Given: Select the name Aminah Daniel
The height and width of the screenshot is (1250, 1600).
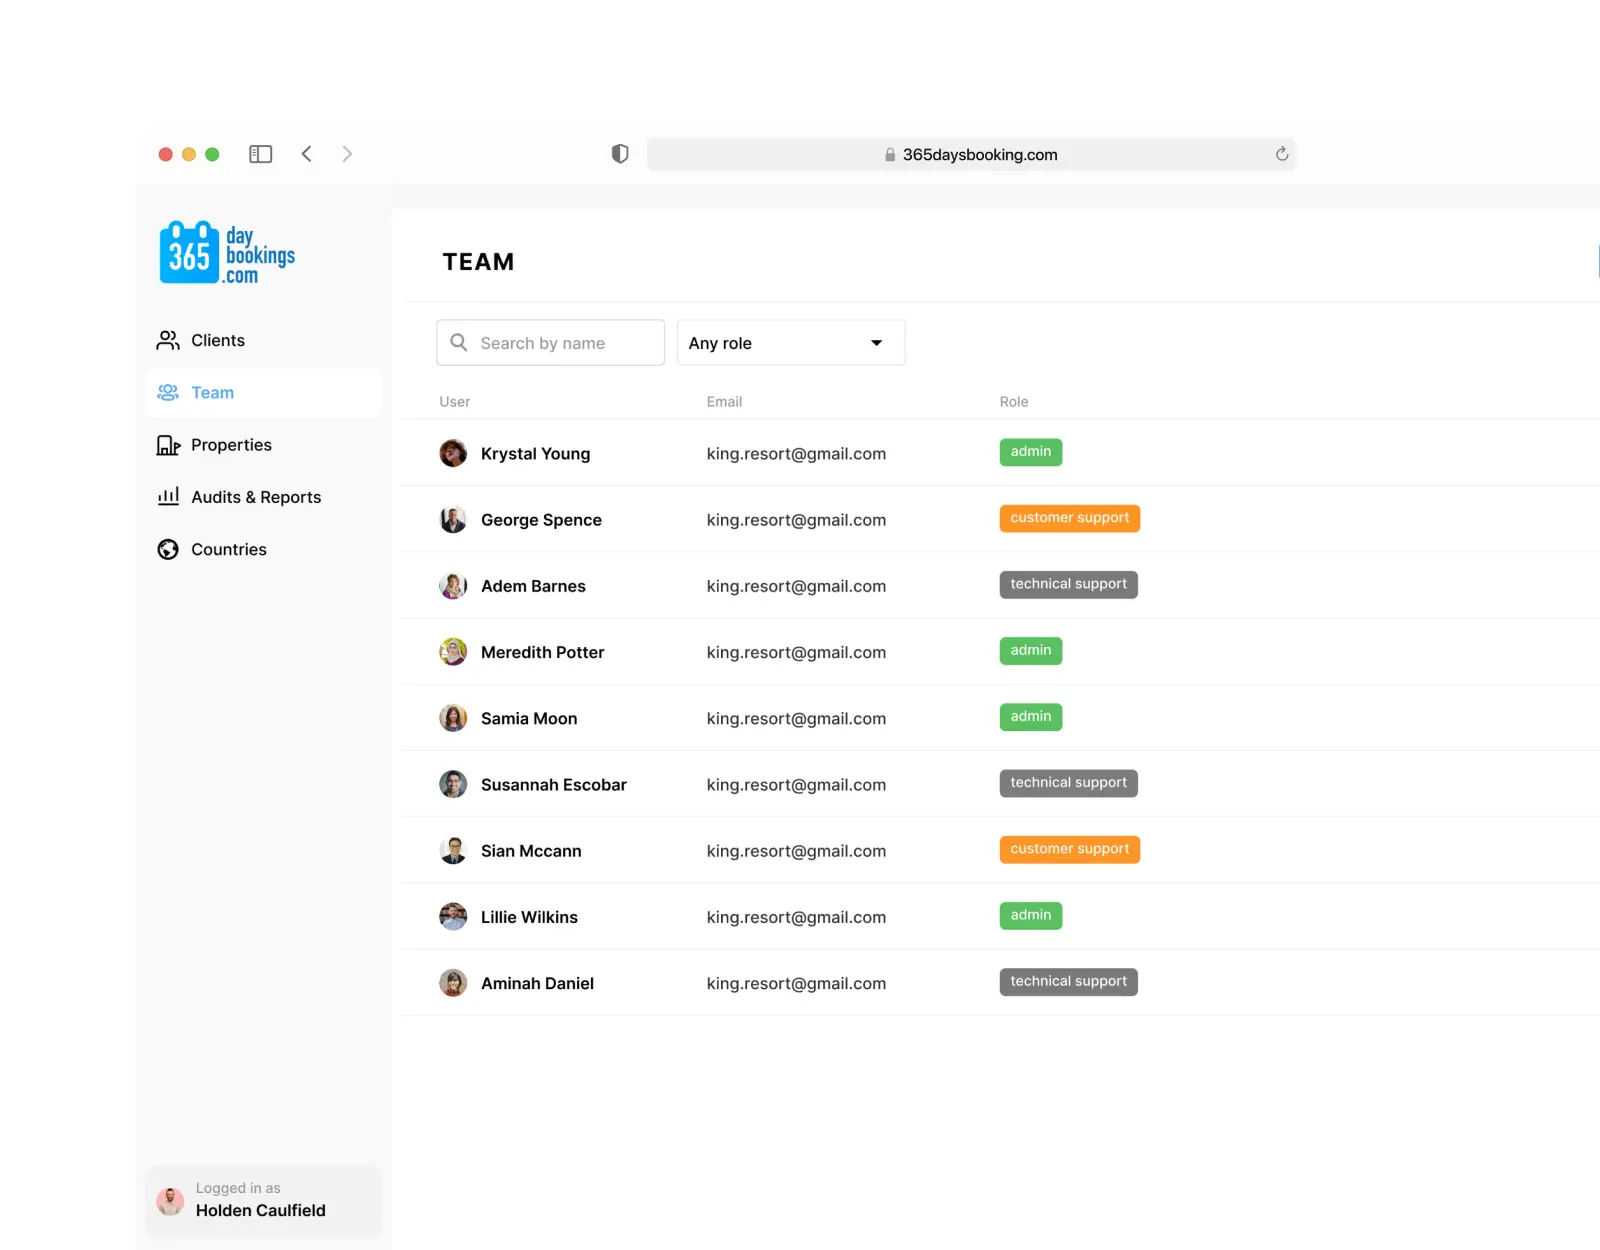Looking at the screenshot, I should [537, 983].
